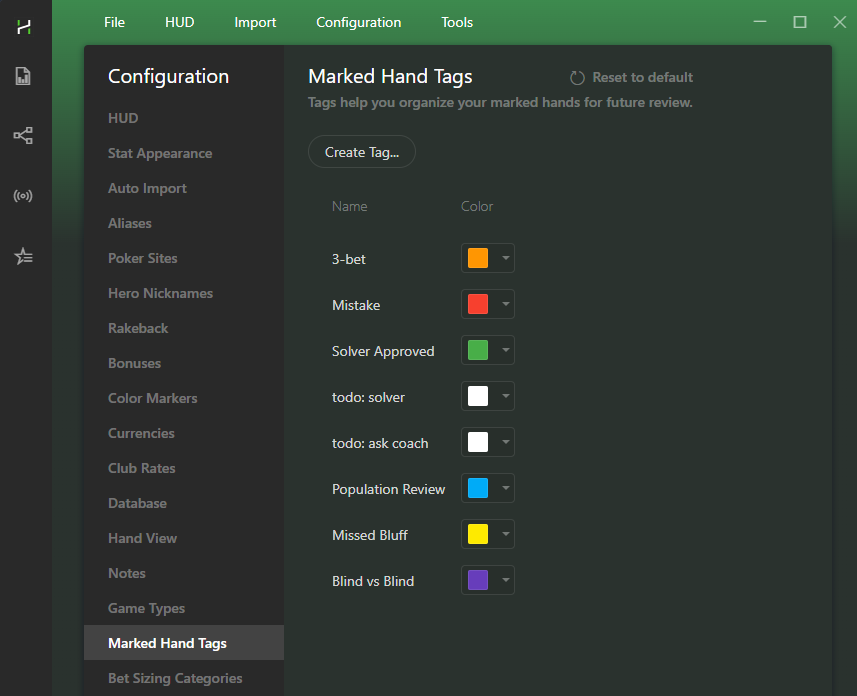
Task: Select the Mistake tag name
Action: point(356,305)
